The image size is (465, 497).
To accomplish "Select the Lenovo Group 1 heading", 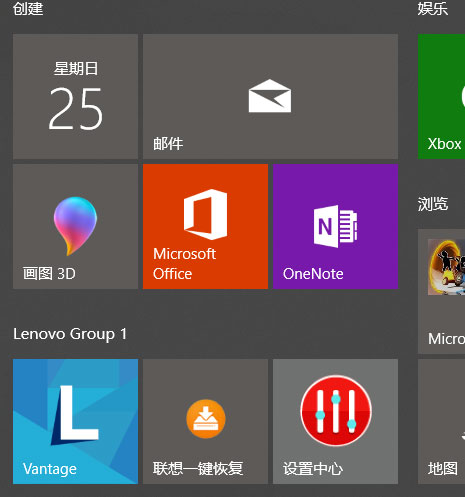I will tap(70, 334).
